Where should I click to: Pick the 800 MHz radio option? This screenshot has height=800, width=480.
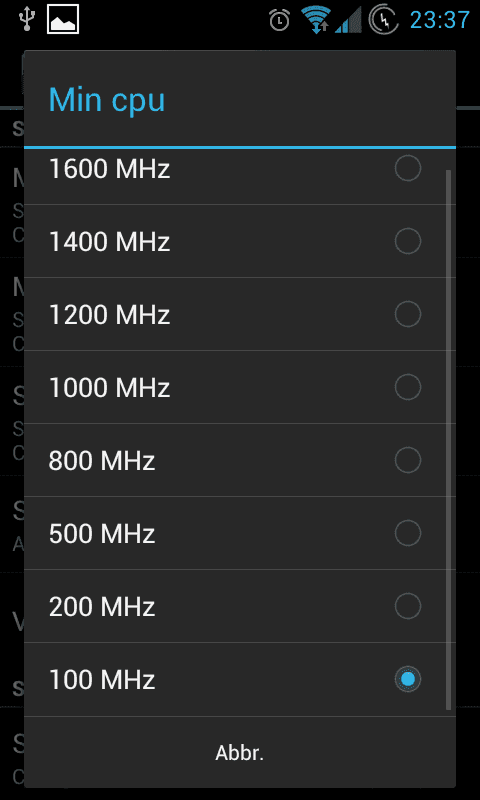pos(408,460)
